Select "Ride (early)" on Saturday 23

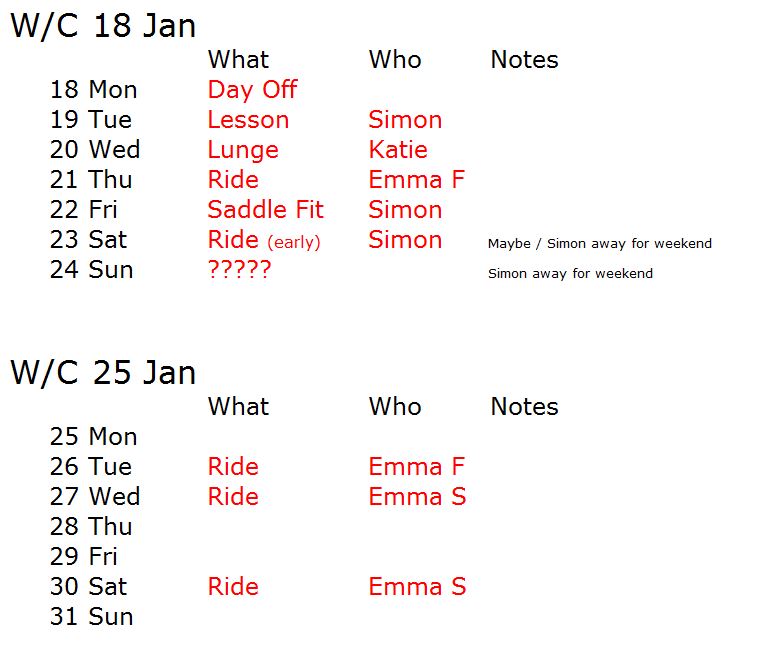click(264, 240)
